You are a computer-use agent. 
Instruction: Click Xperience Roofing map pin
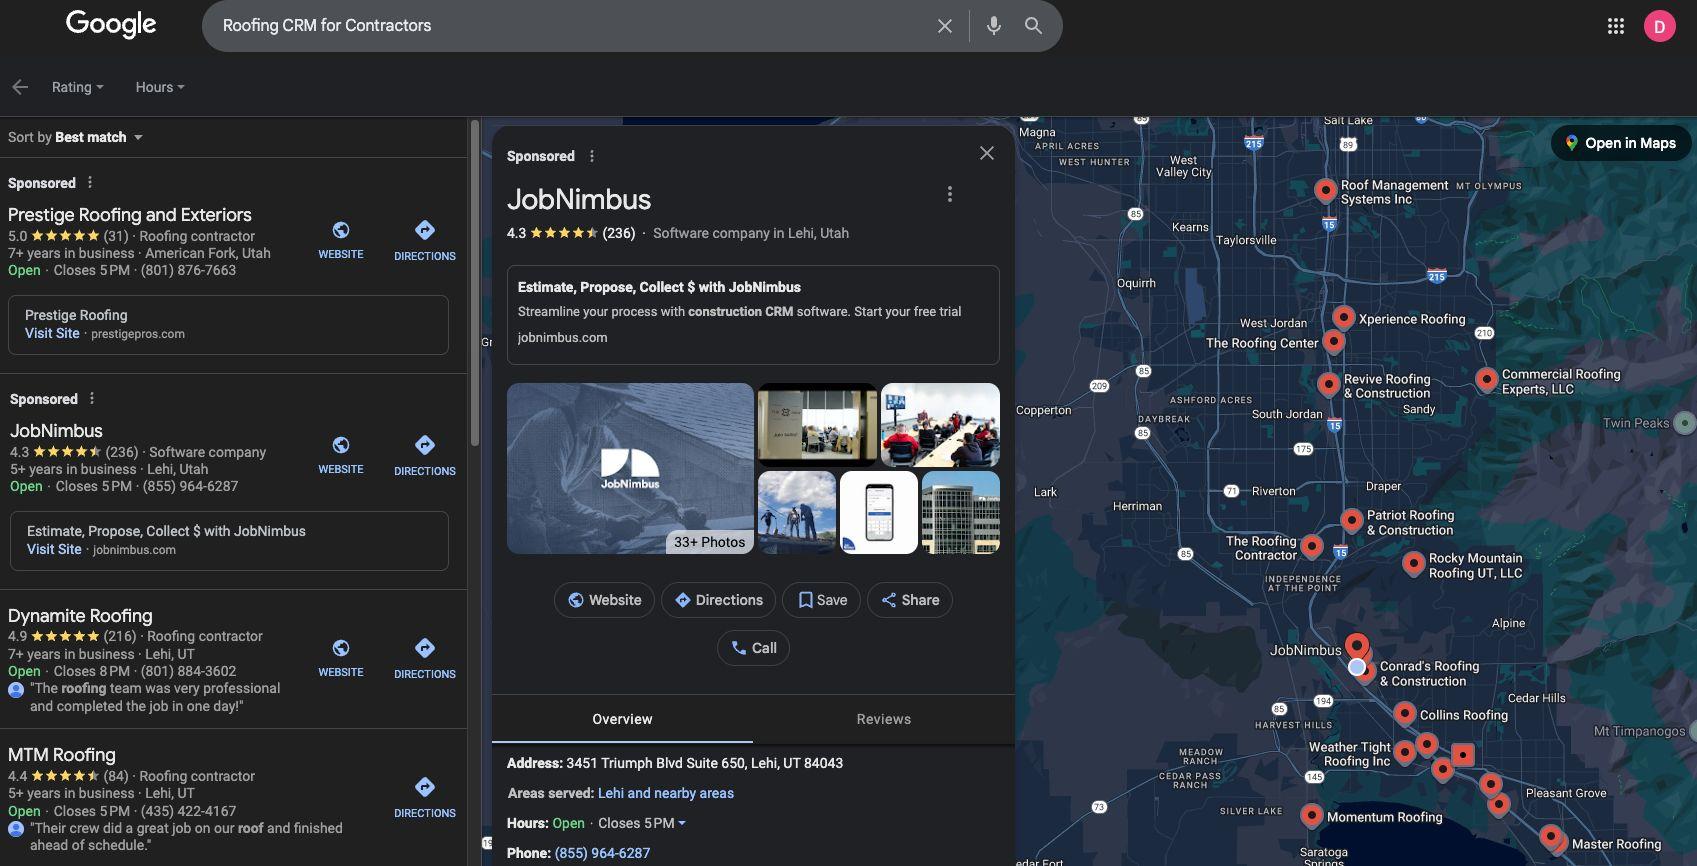(x=1344, y=318)
